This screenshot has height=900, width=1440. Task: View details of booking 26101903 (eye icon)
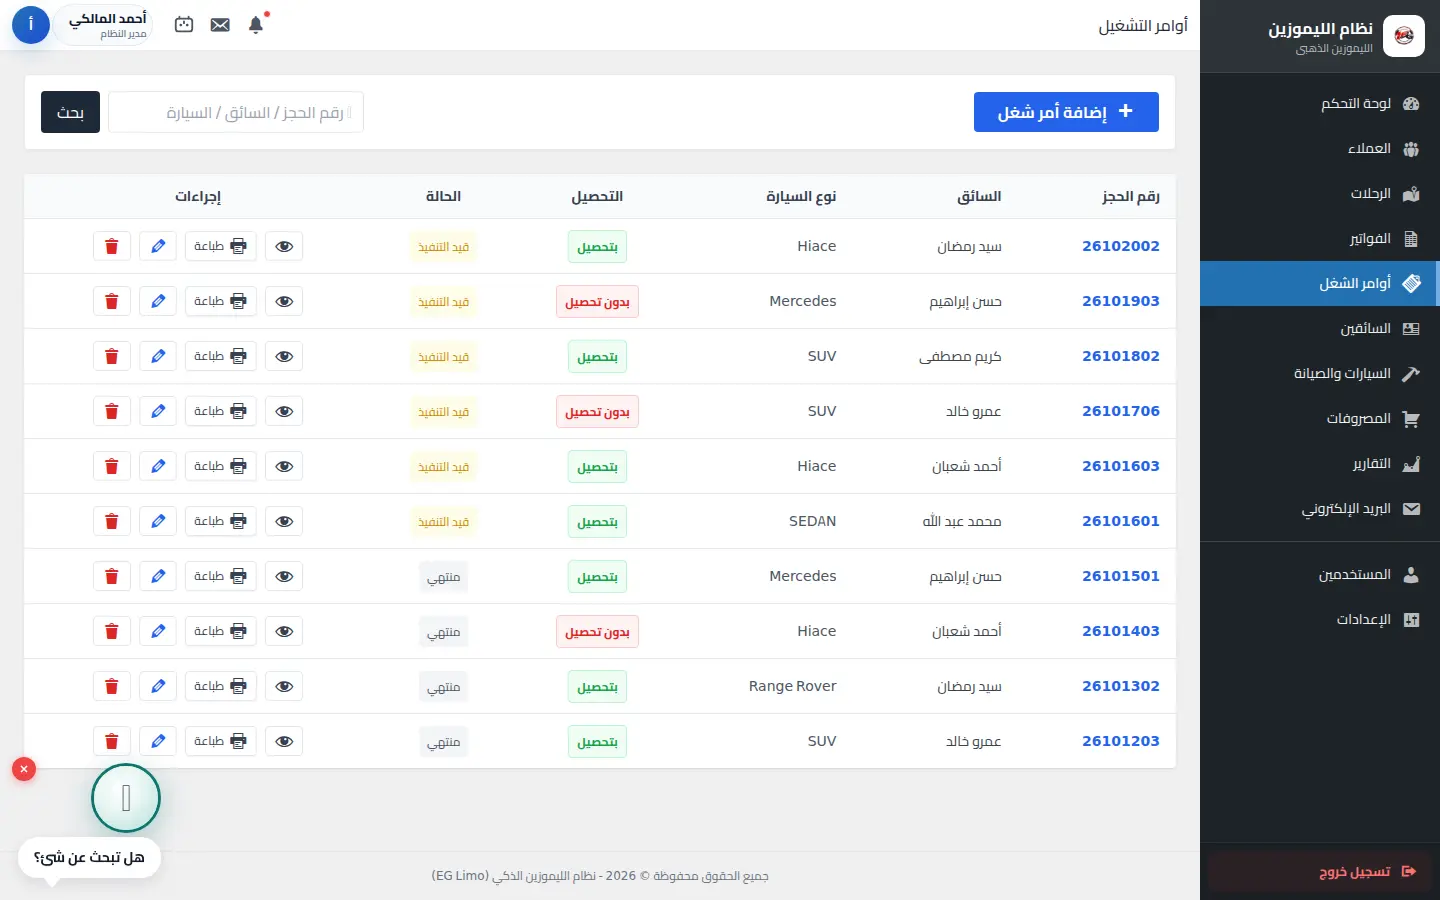click(284, 301)
